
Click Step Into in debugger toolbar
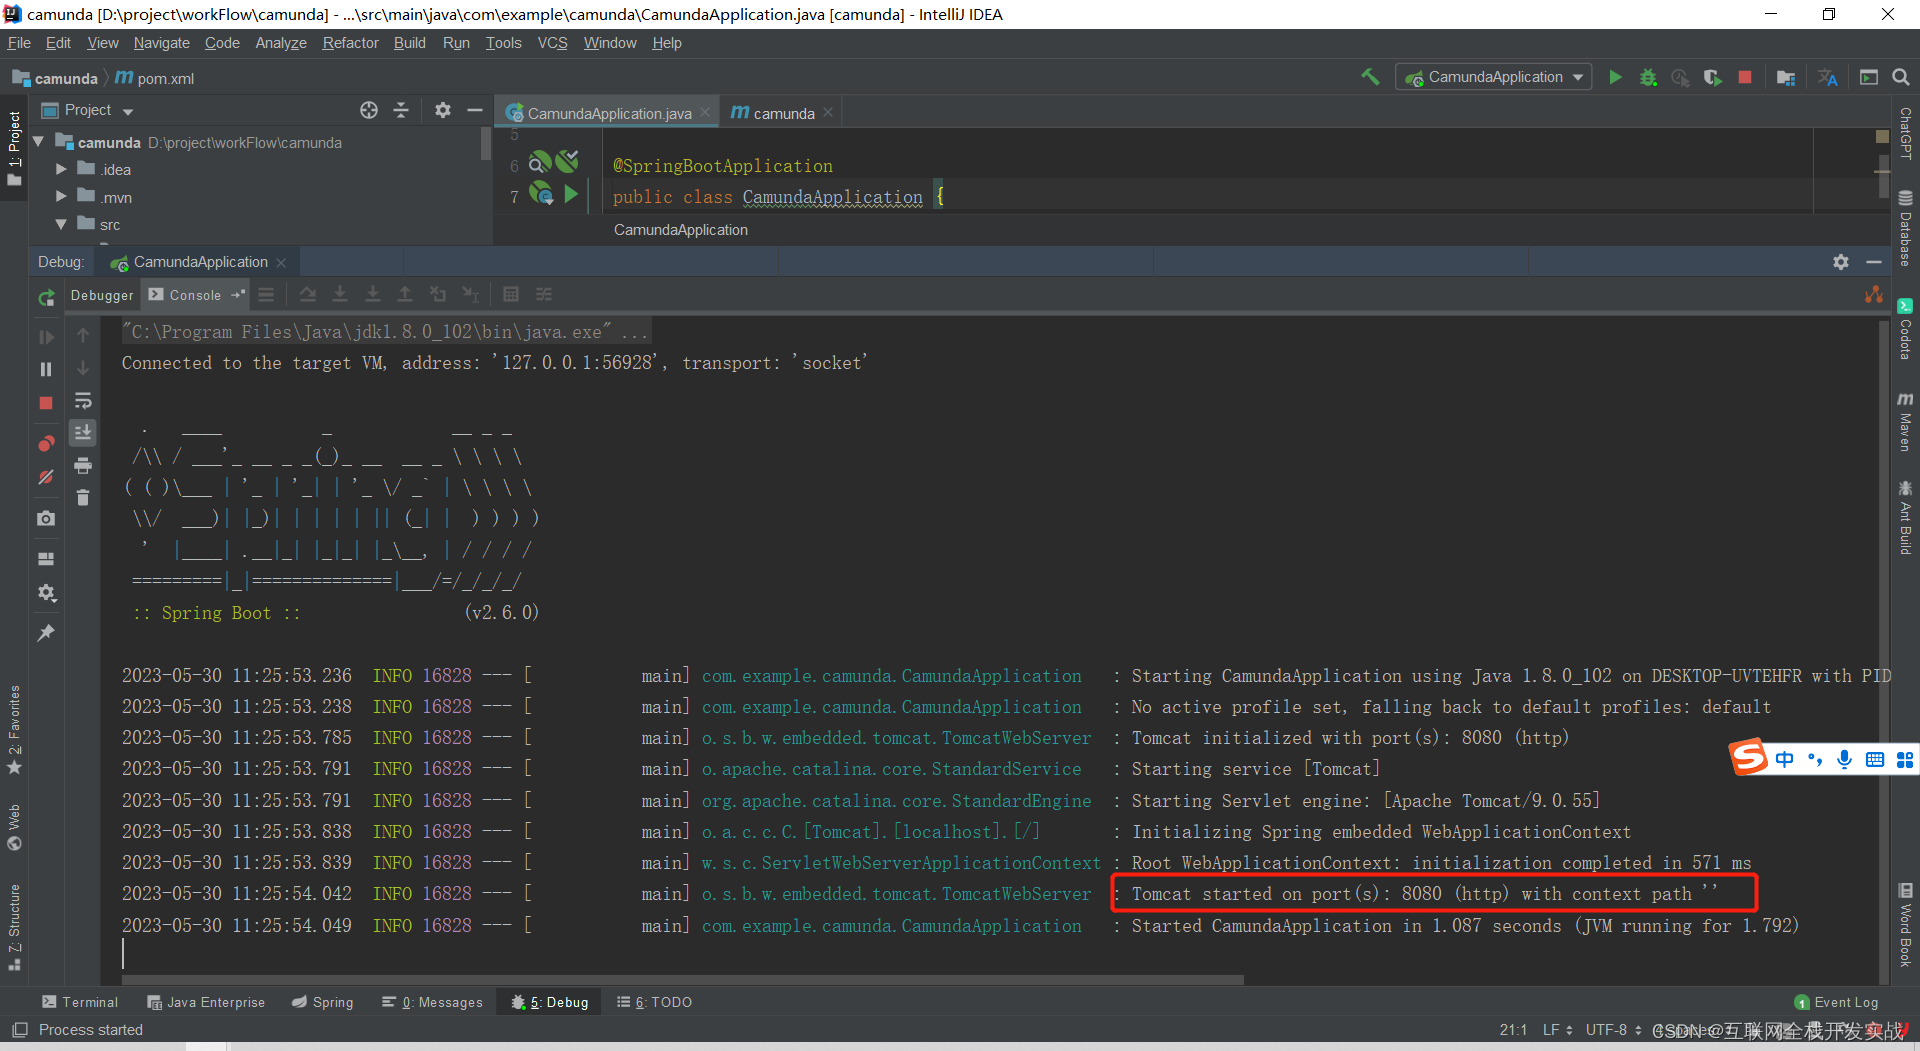tap(340, 294)
